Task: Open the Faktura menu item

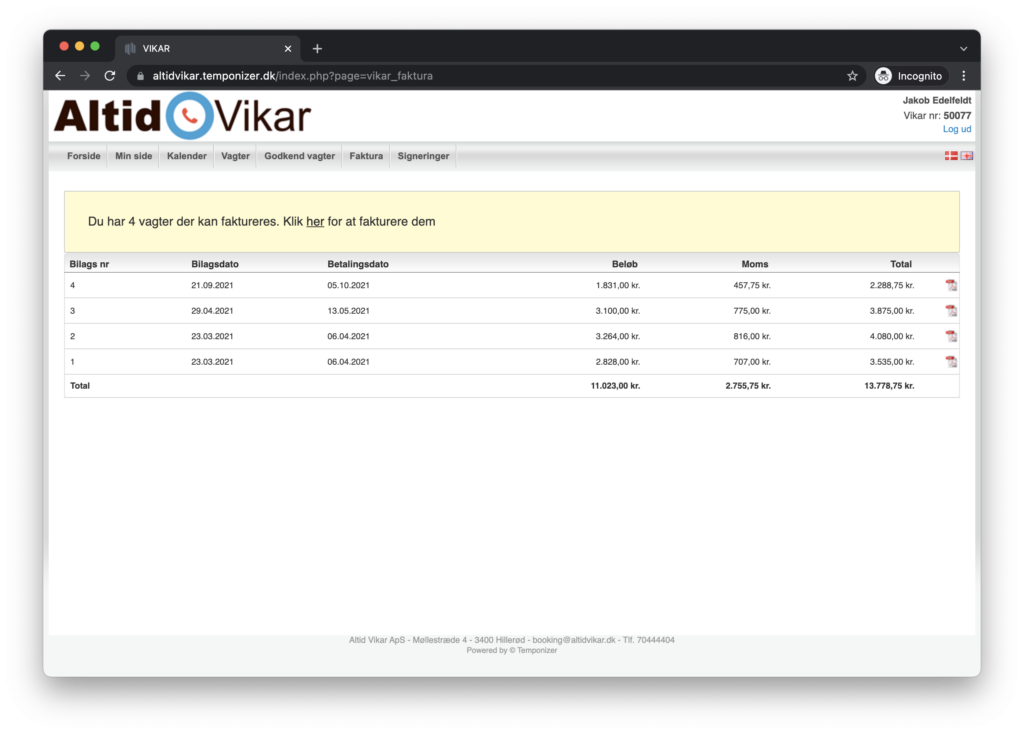Action: (x=366, y=156)
